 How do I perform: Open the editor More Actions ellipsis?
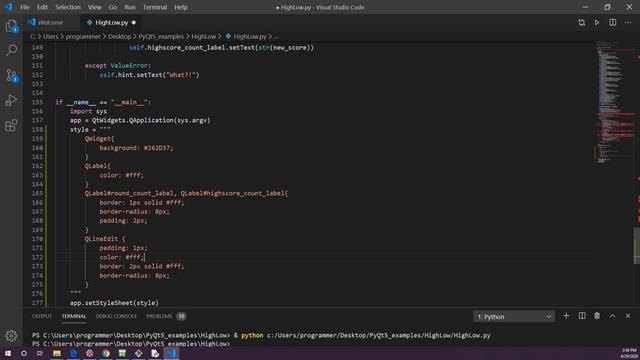click(628, 23)
